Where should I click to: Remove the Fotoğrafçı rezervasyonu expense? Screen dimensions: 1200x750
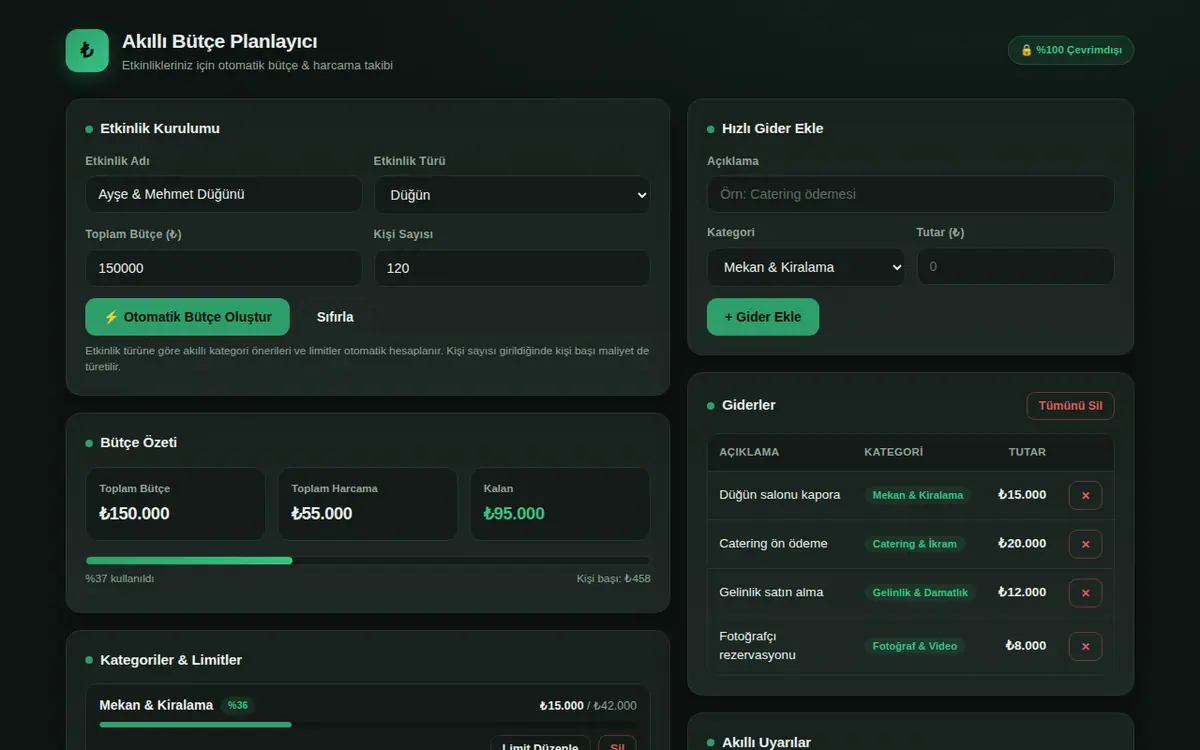[x=1085, y=646]
